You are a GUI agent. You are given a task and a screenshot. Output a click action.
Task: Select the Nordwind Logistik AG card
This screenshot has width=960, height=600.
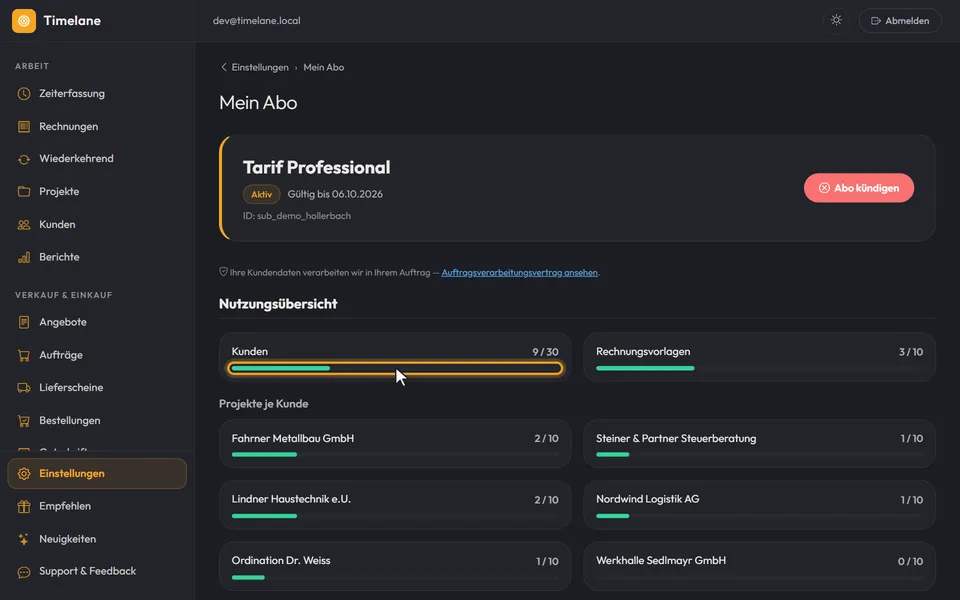tap(759, 505)
